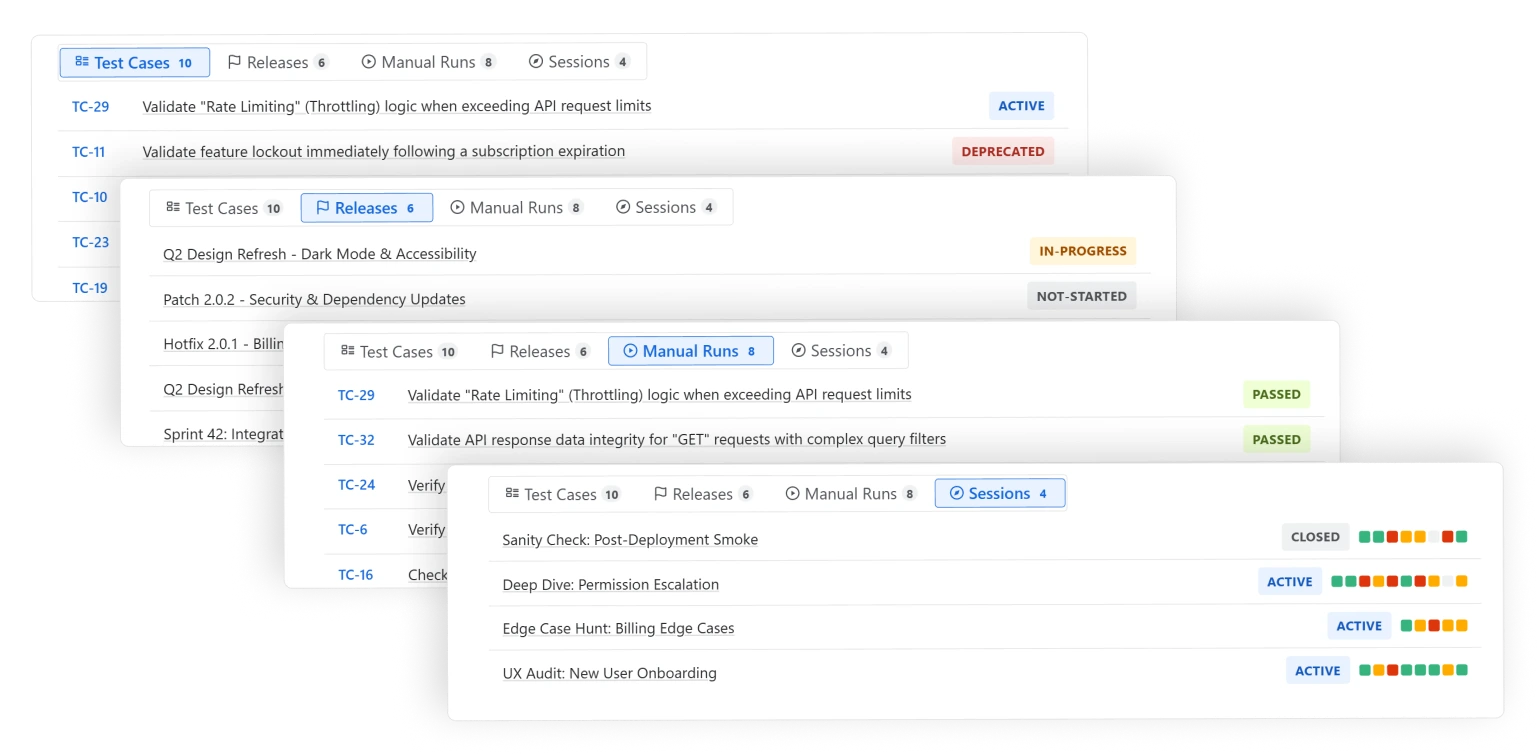Open Test Cases tab in the Releases panel

[x=224, y=208]
